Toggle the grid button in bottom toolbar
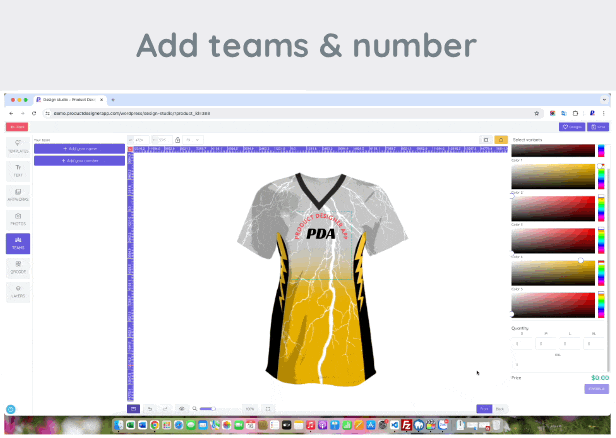Screen dimensions: 616x438 [x=133, y=409]
